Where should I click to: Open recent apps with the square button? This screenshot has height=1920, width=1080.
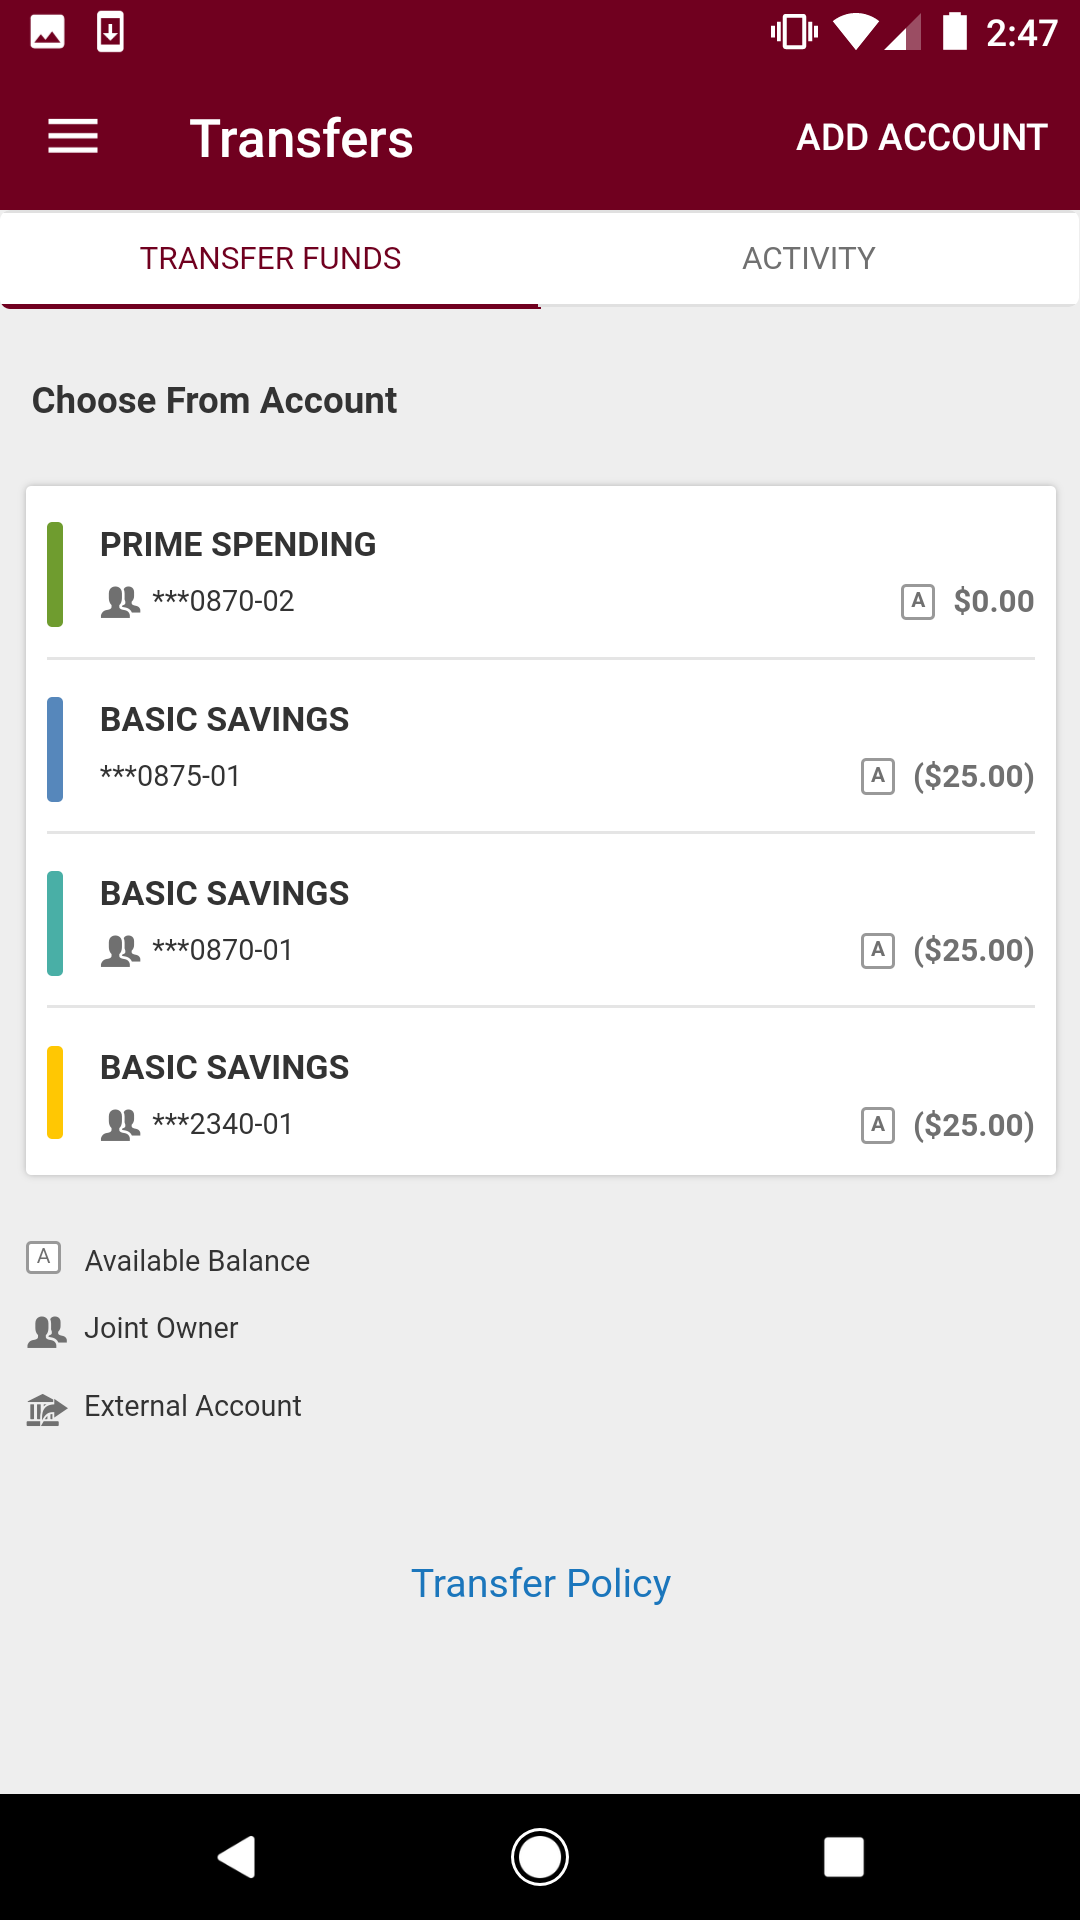point(843,1857)
